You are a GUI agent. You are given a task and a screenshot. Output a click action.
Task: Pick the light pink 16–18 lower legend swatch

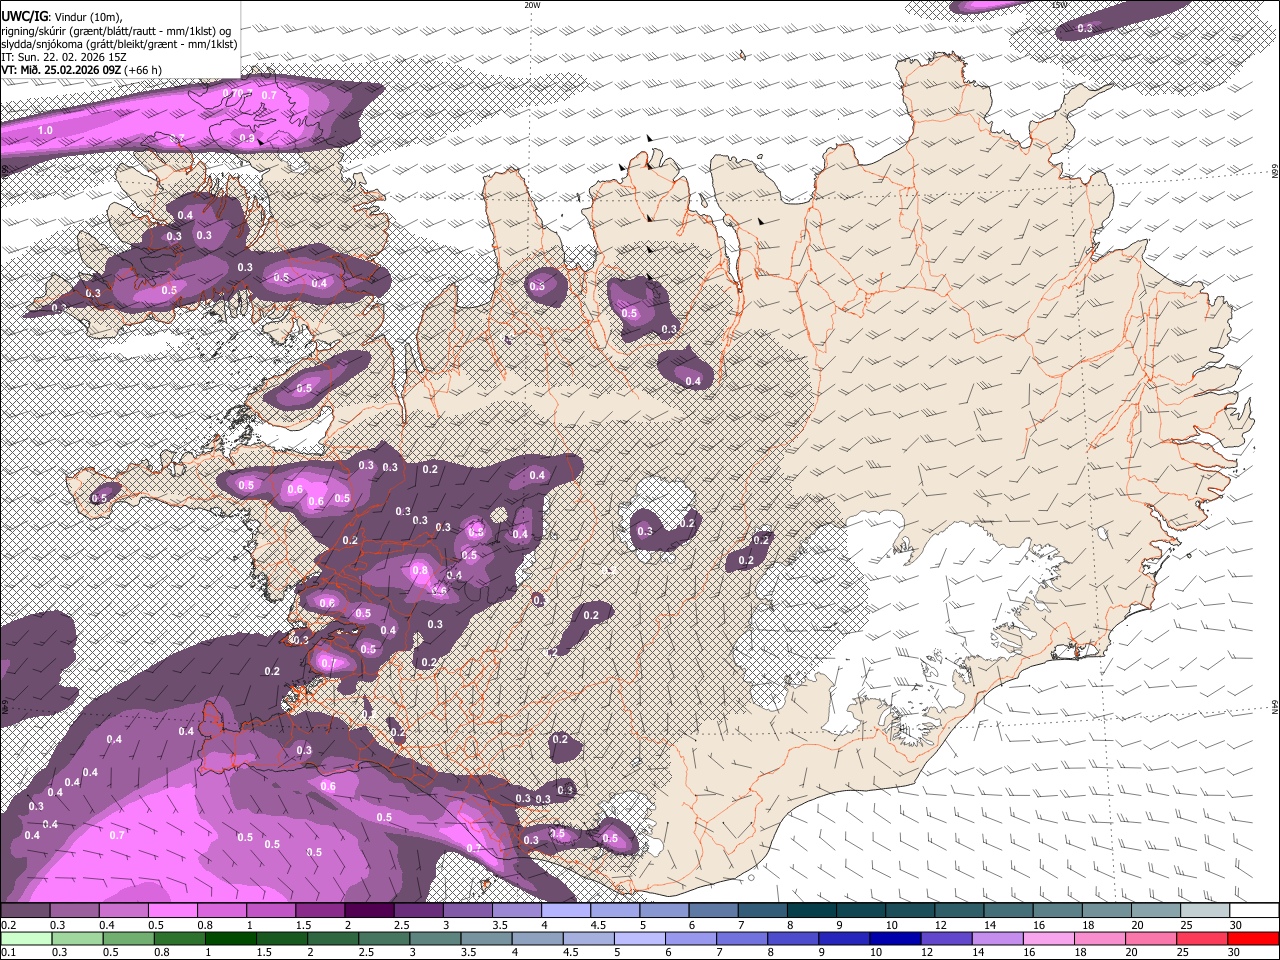point(1050,938)
